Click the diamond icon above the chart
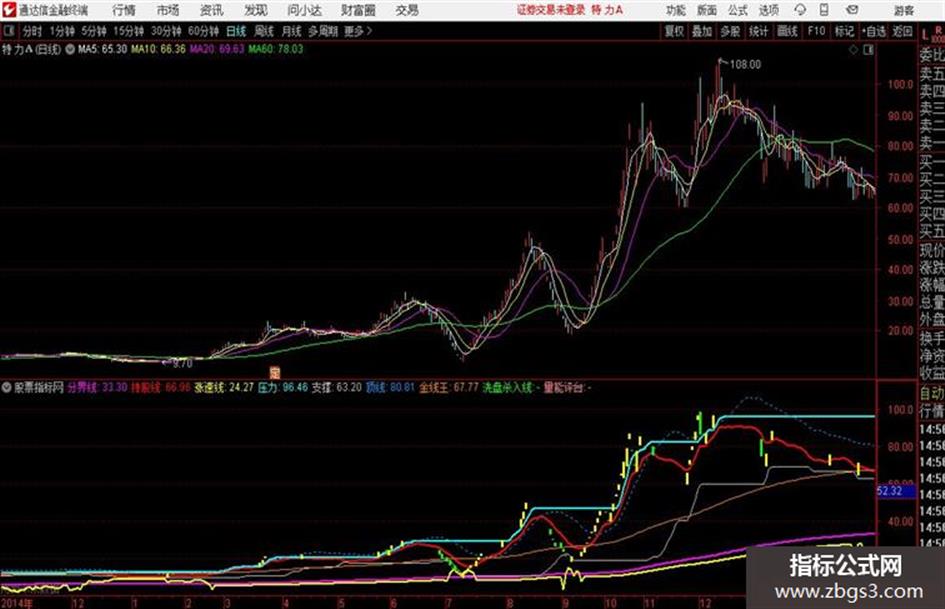 click(853, 50)
